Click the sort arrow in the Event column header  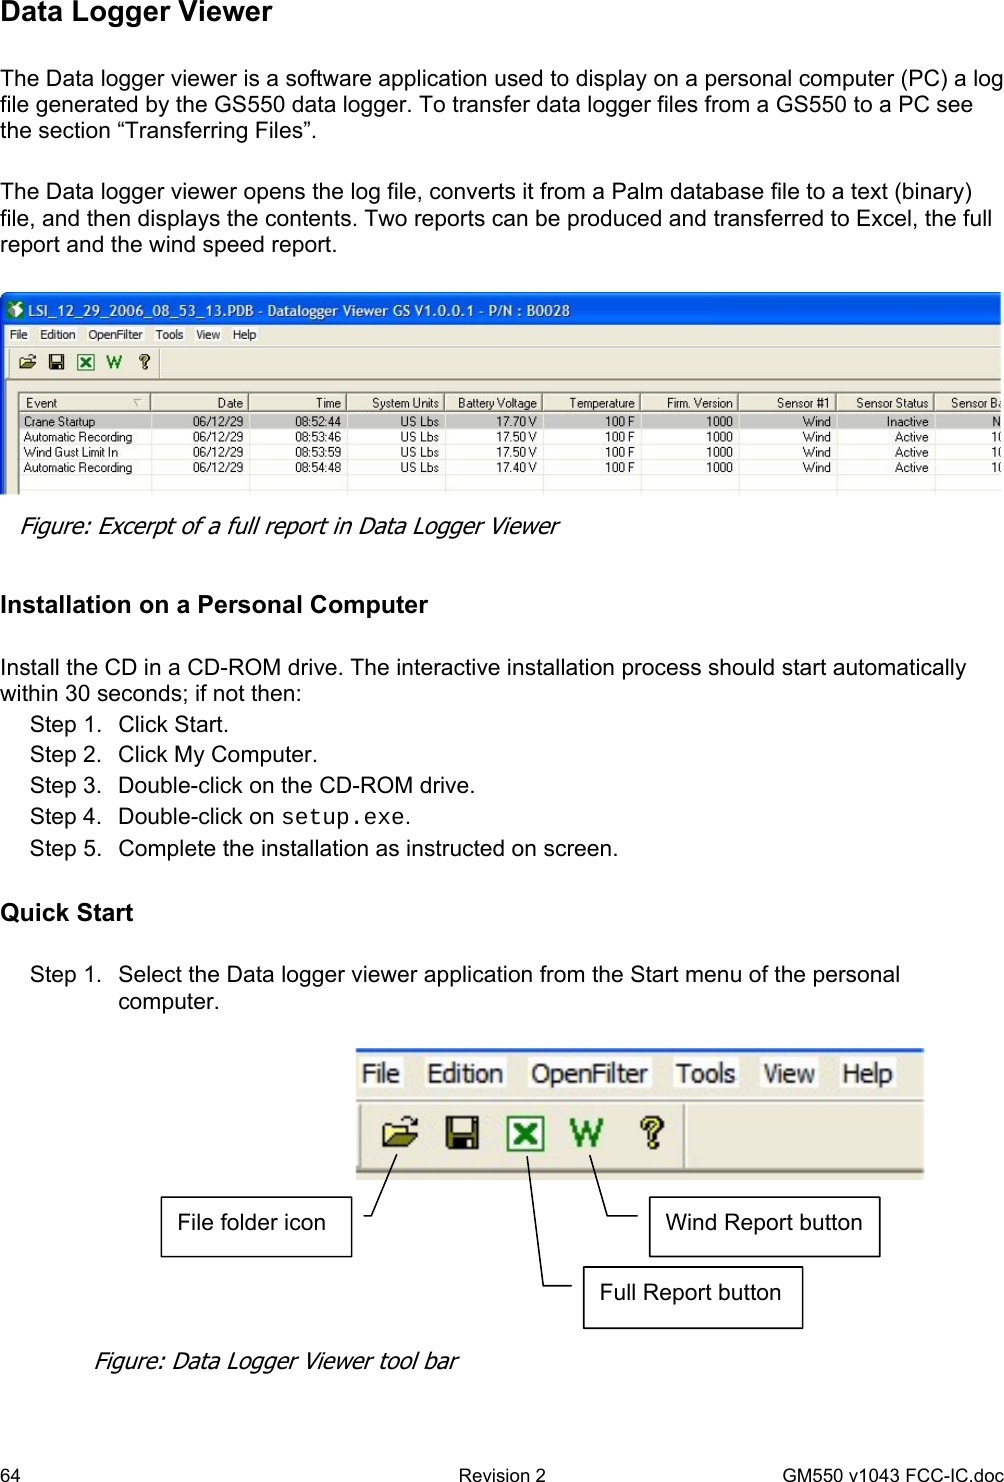[137, 403]
